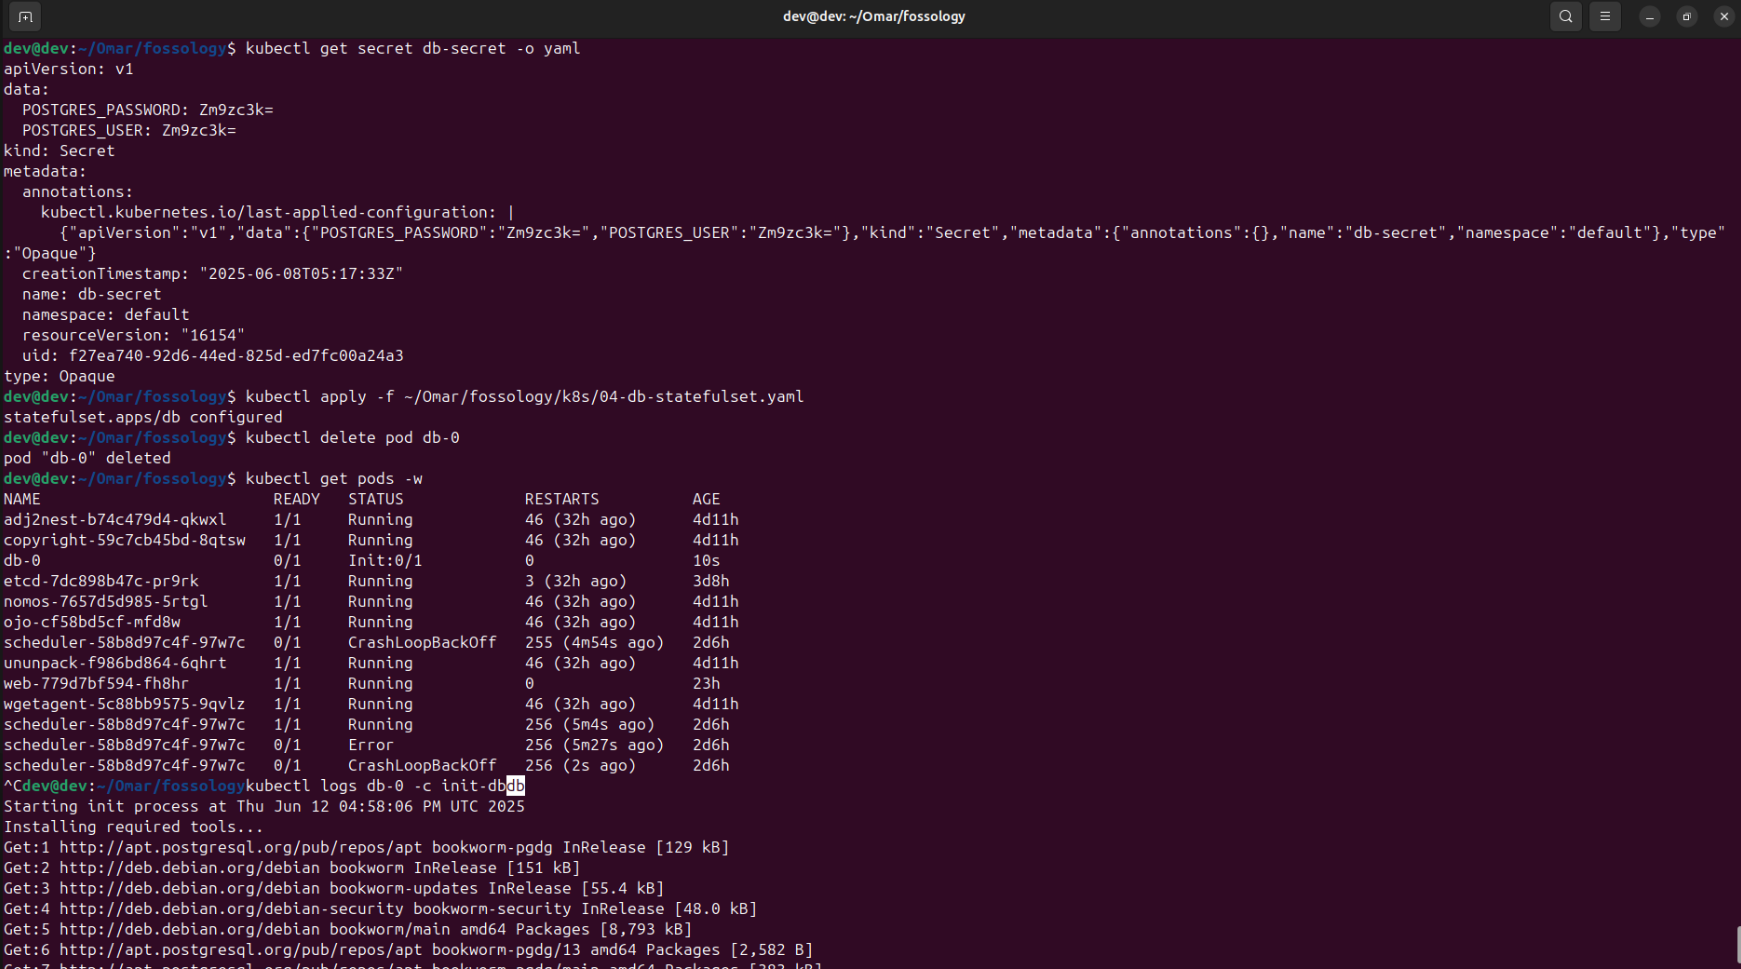The width and height of the screenshot is (1741, 969).
Task: Click the NAME column header
Action: point(22,499)
